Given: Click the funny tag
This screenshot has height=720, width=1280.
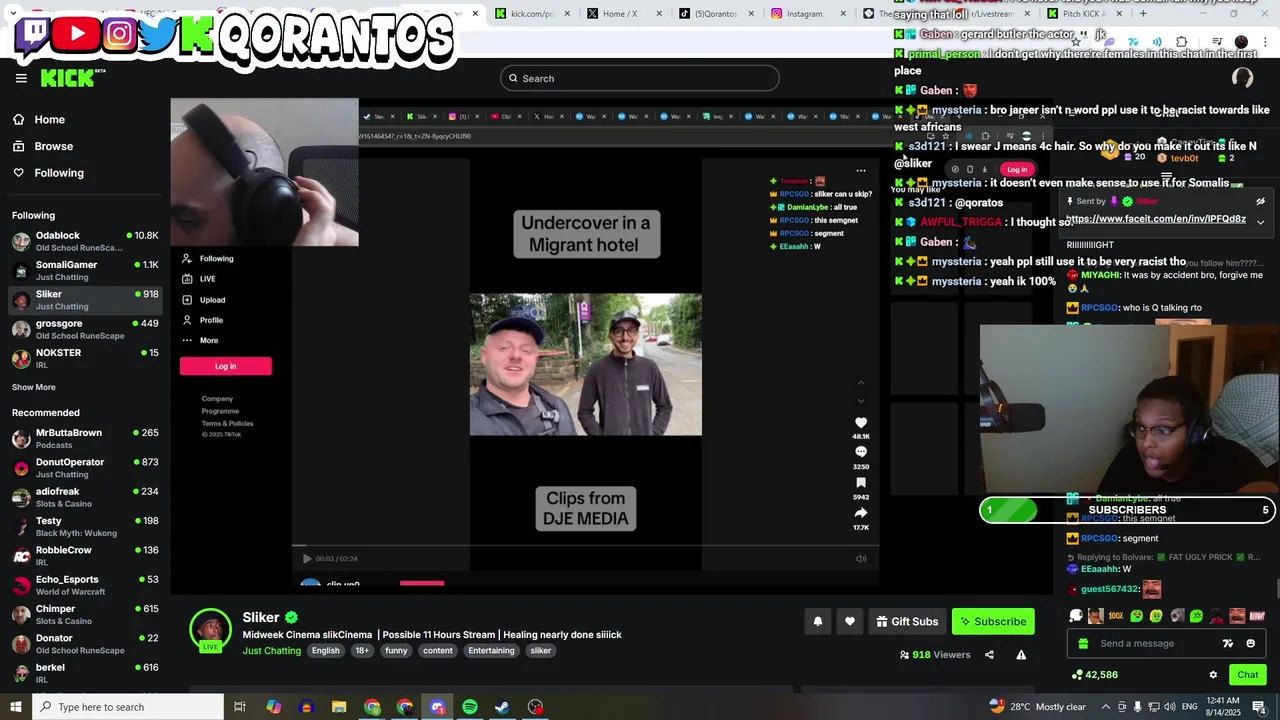Looking at the screenshot, I should (x=396, y=651).
